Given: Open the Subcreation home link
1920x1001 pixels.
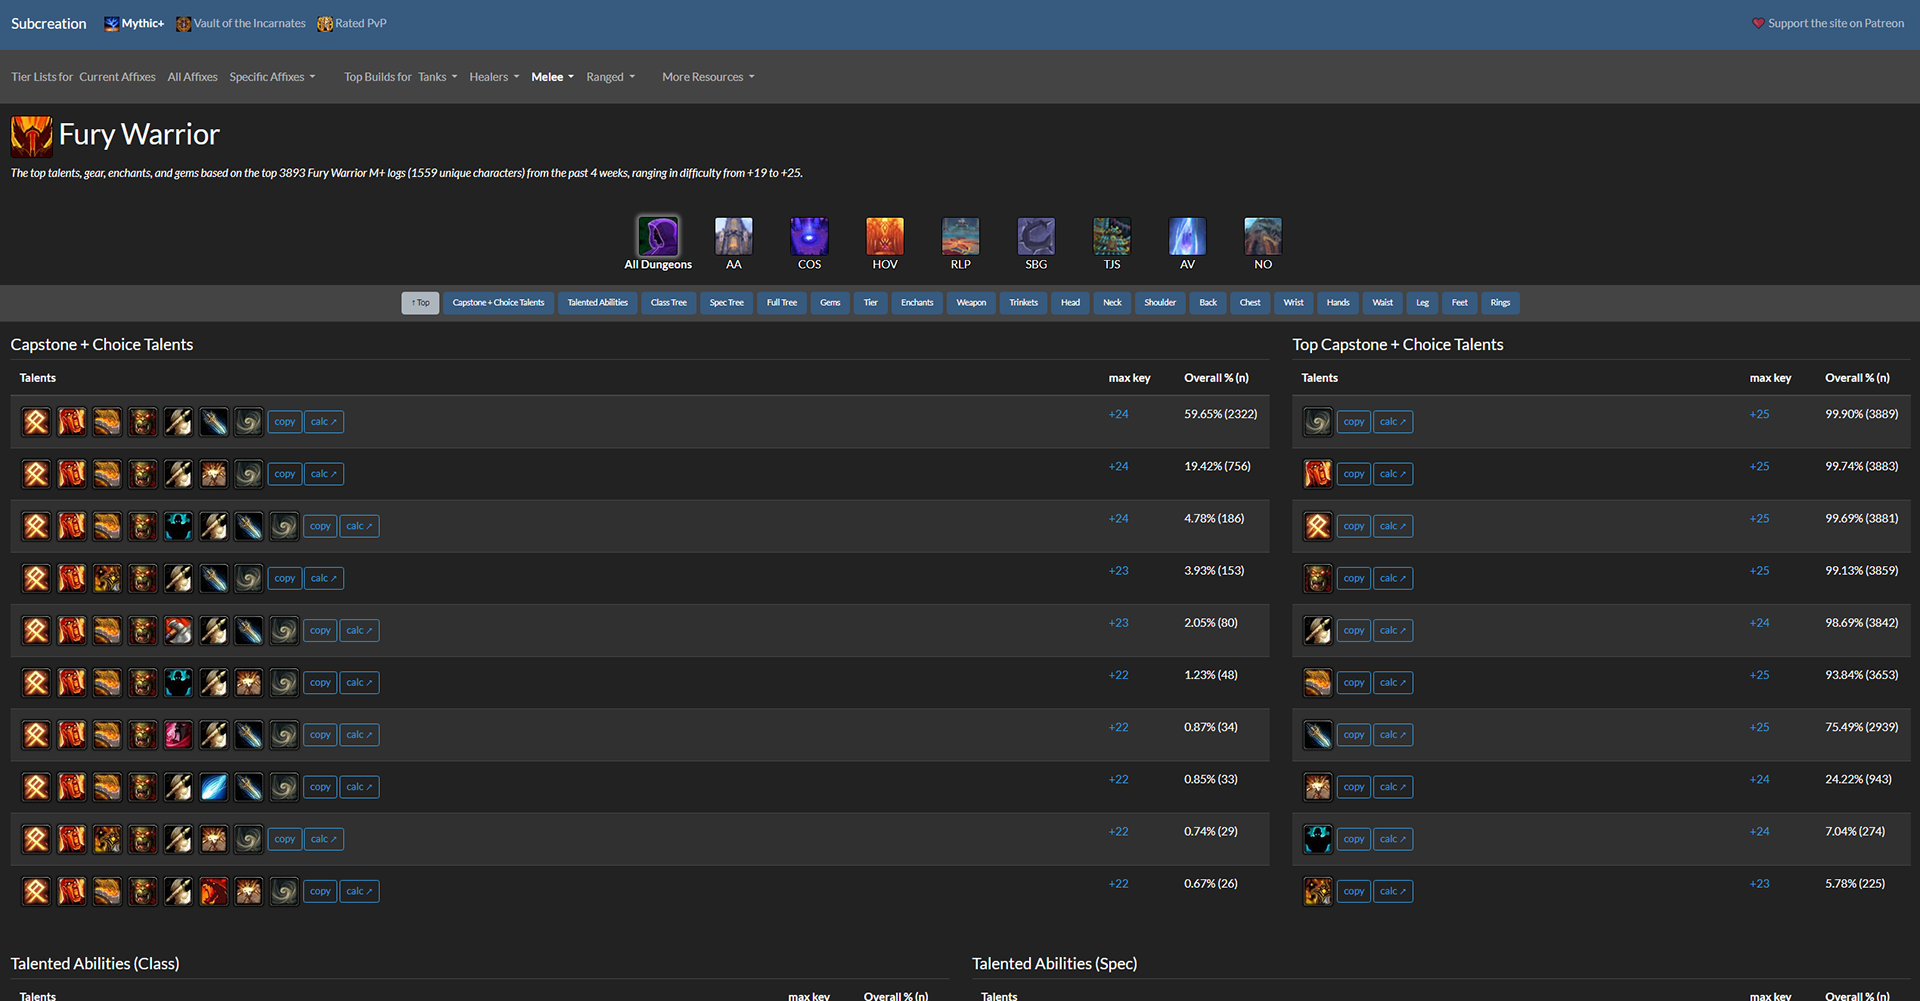Looking at the screenshot, I should tap(49, 24).
